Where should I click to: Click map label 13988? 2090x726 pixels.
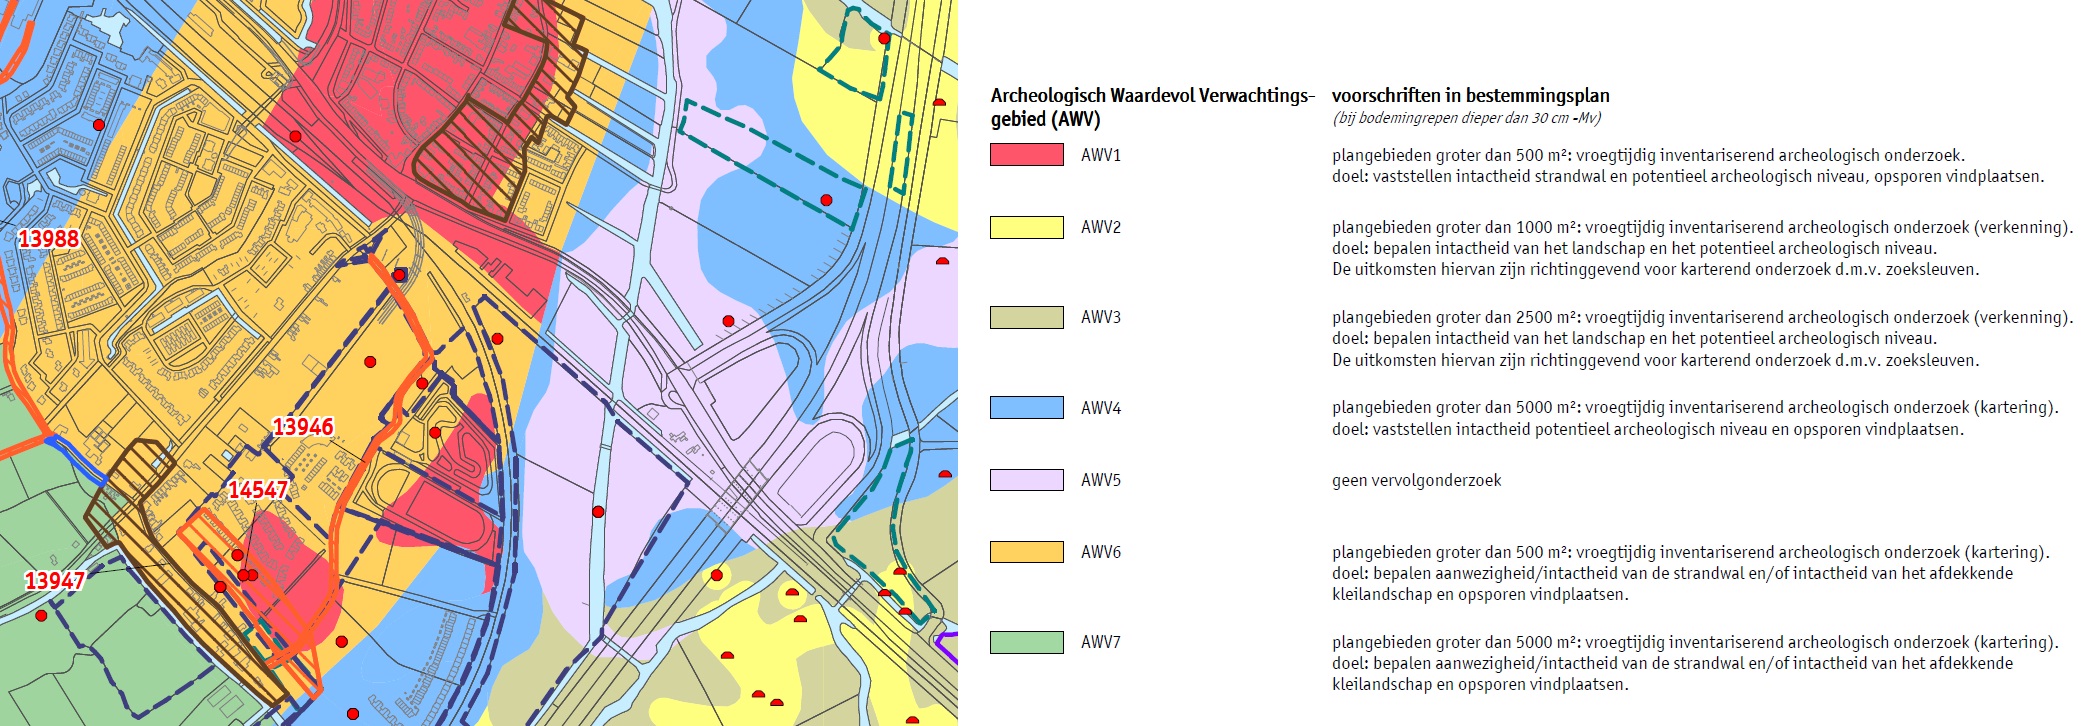pos(49,238)
